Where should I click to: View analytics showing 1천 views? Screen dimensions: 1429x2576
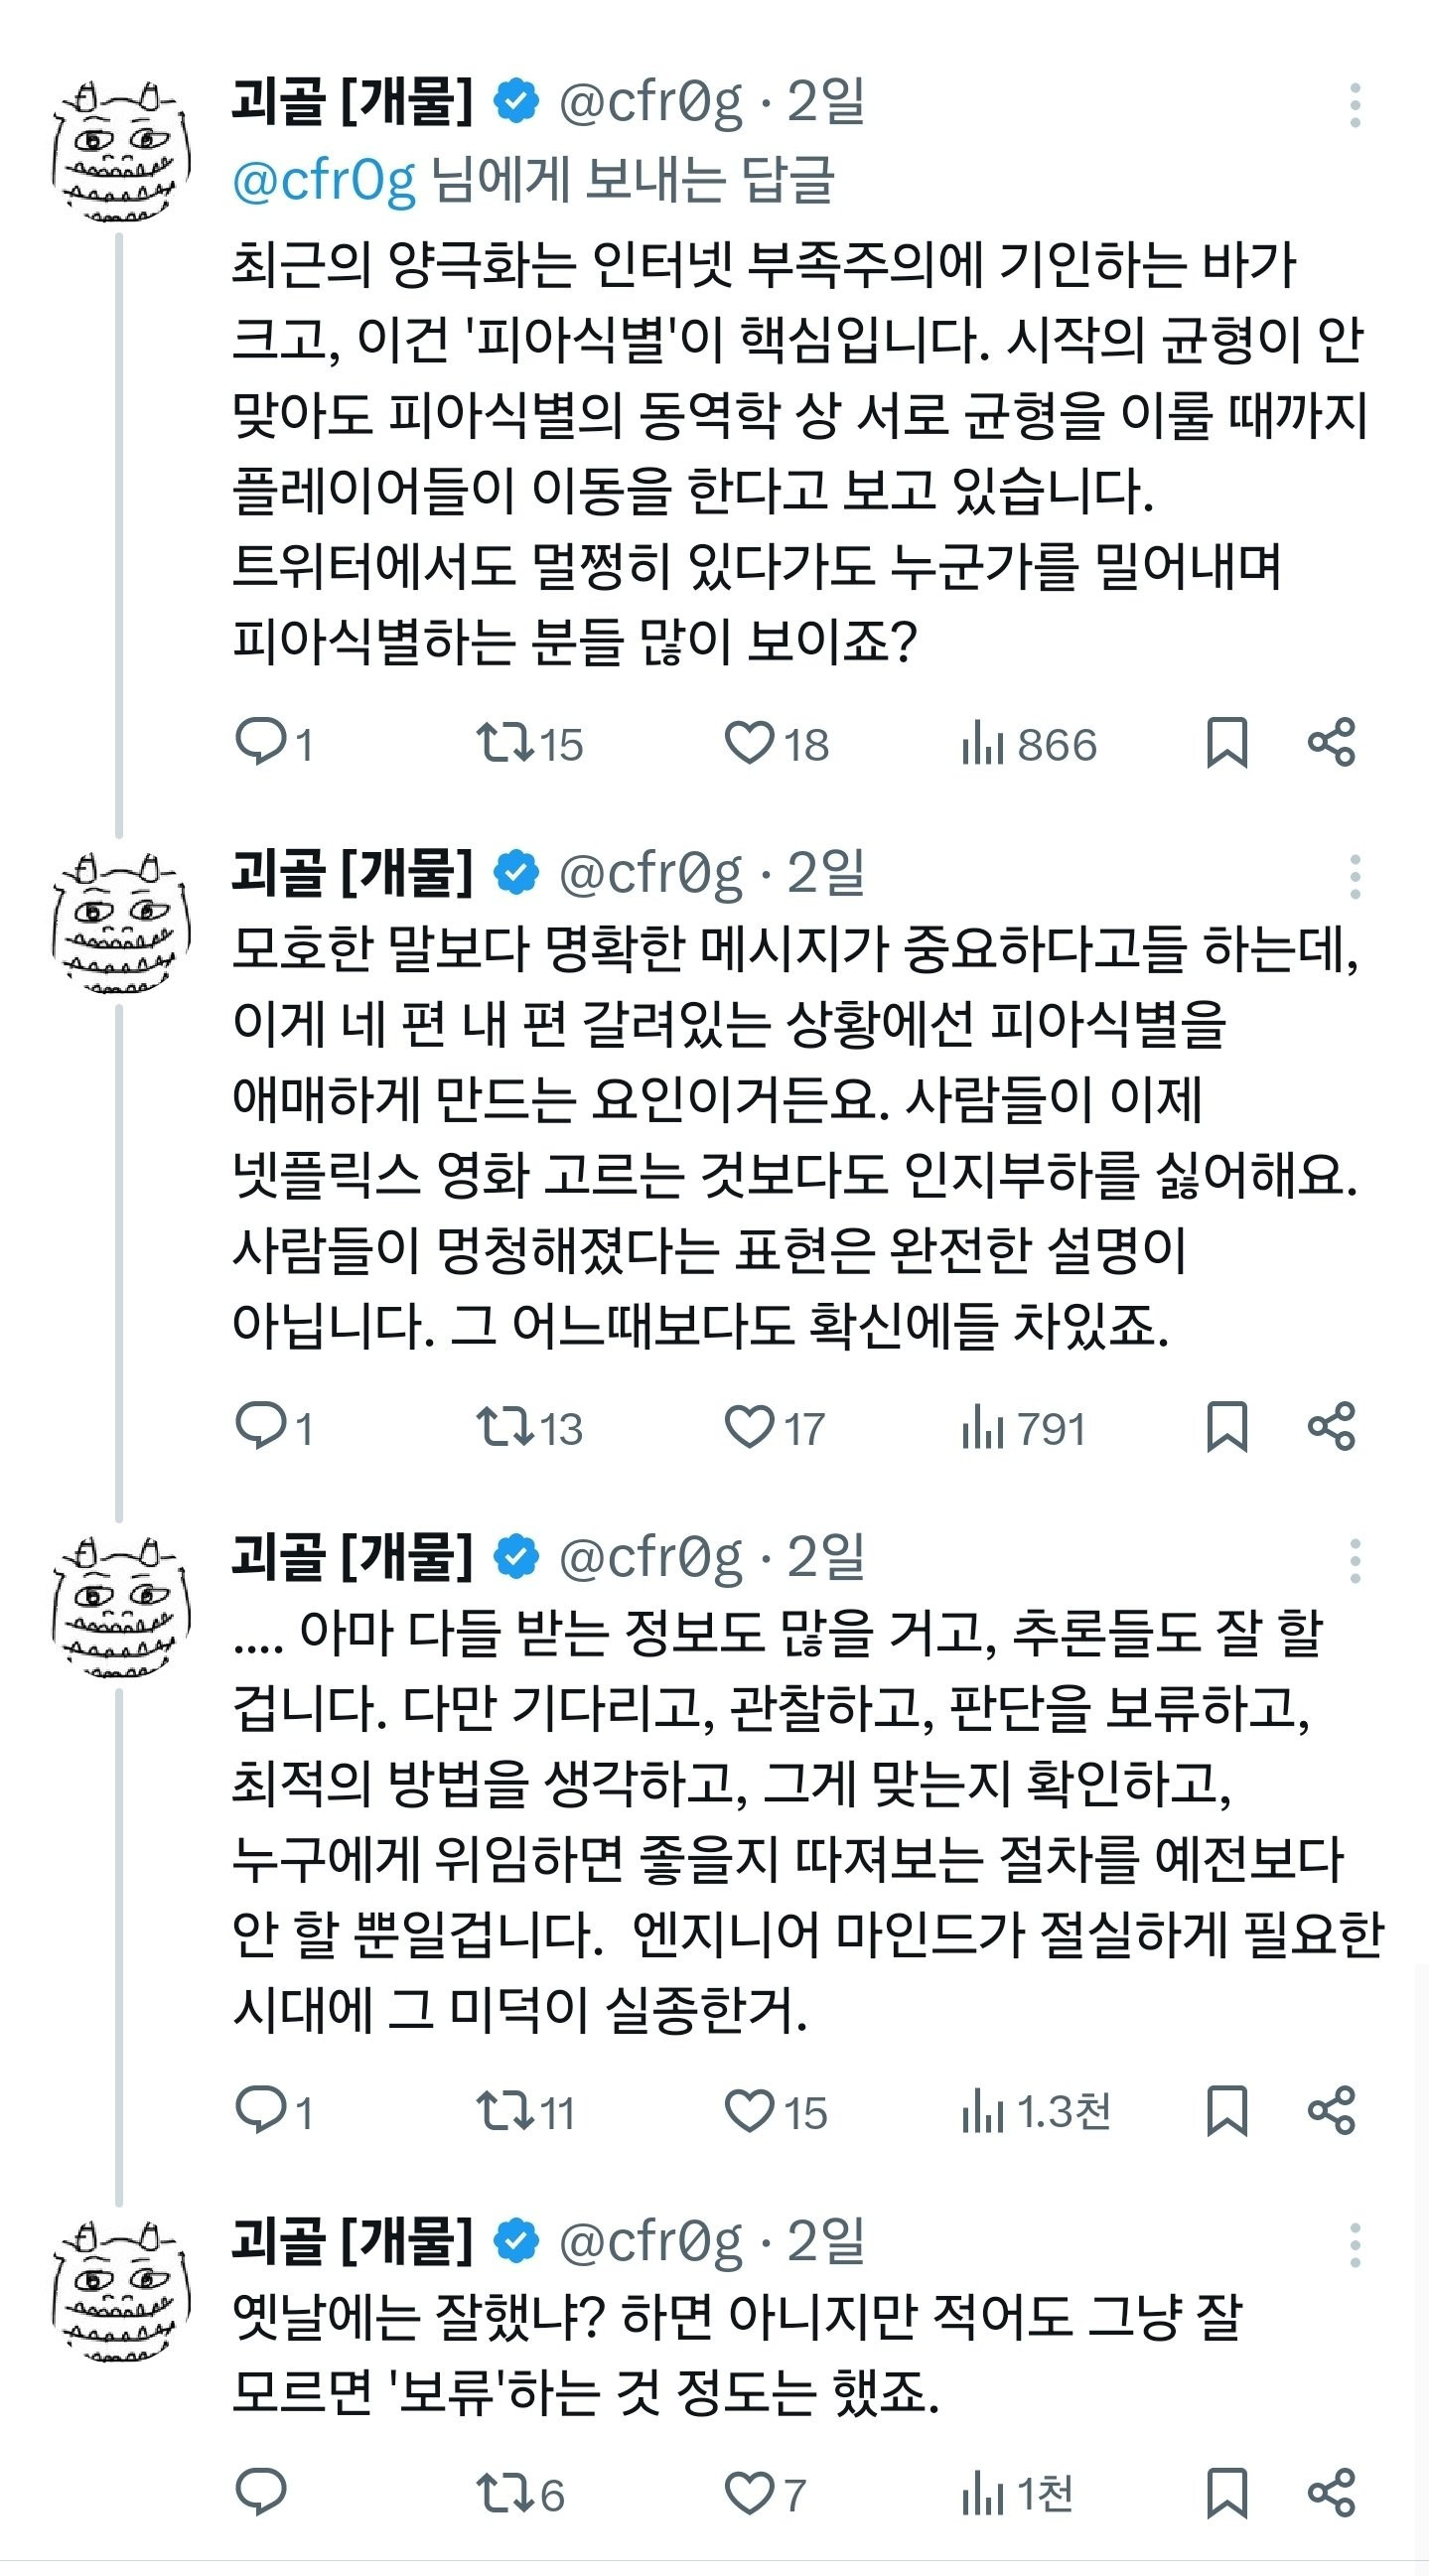point(1016,2494)
